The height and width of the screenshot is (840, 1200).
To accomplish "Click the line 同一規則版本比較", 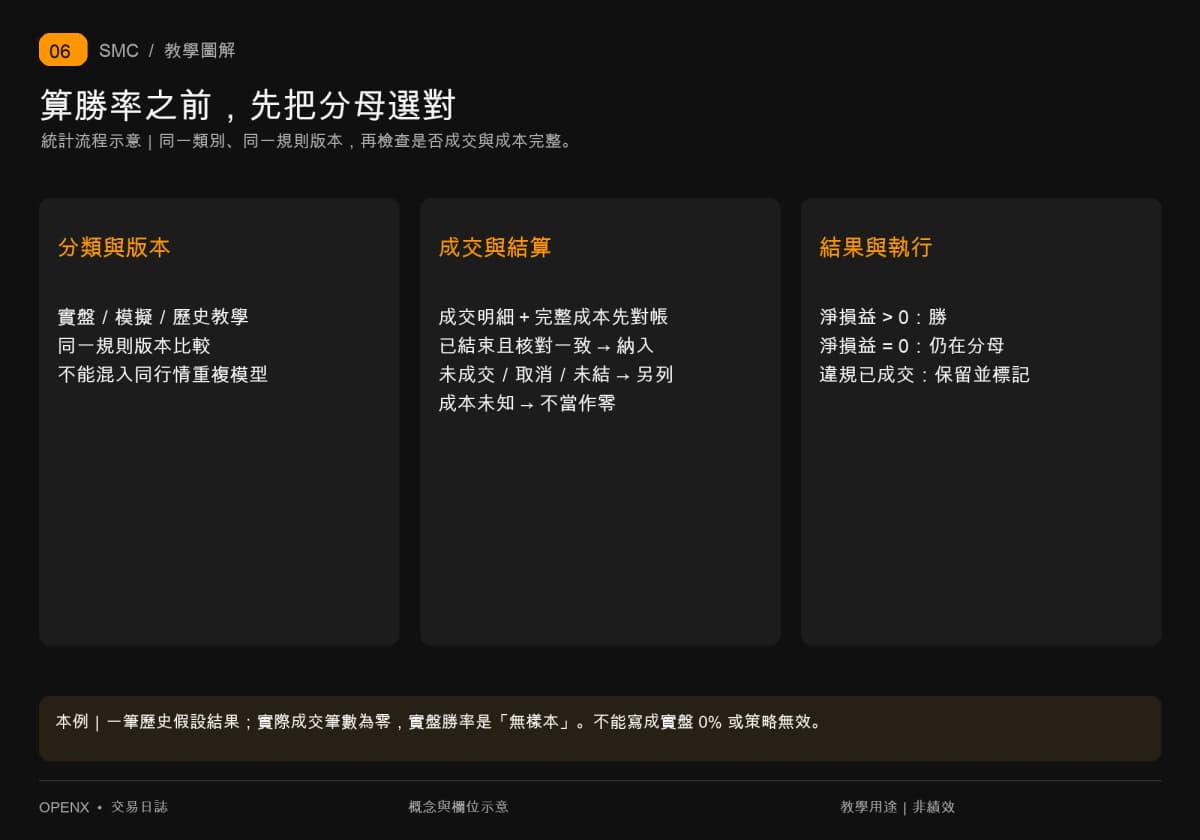I will [x=134, y=346].
